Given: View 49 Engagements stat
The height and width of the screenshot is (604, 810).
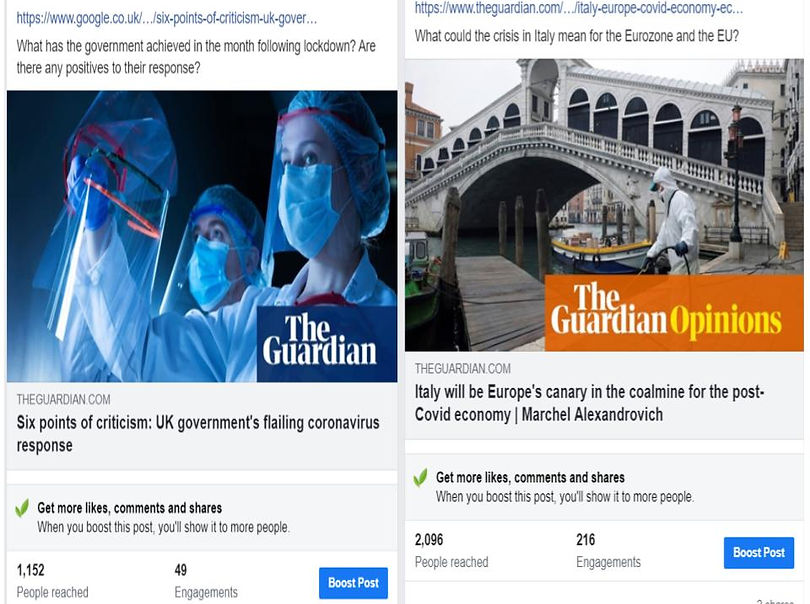Looking at the screenshot, I should [x=206, y=581].
